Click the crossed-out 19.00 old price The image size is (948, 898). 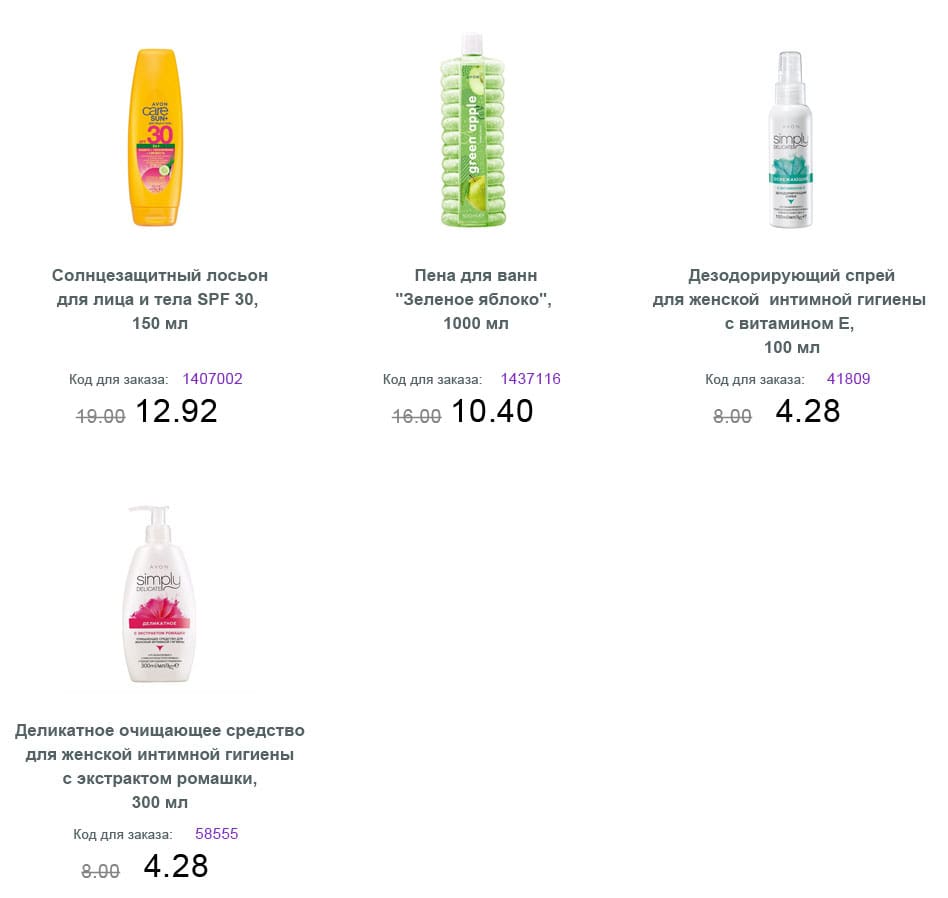click(x=100, y=416)
